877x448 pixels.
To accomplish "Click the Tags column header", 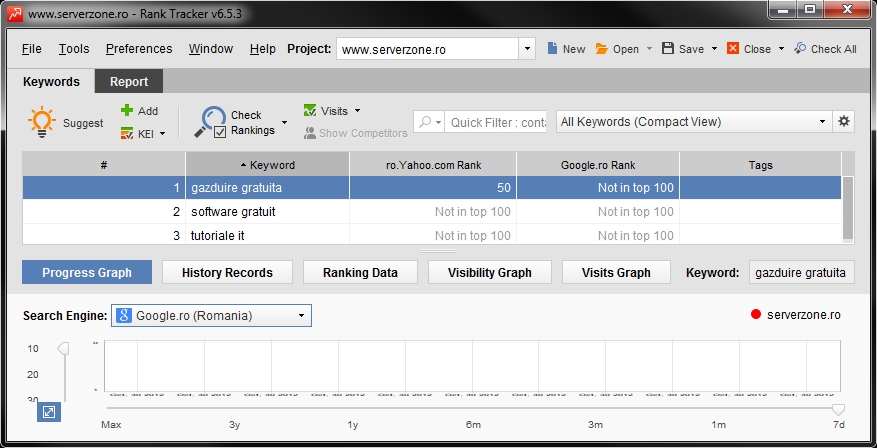I will click(x=760, y=165).
